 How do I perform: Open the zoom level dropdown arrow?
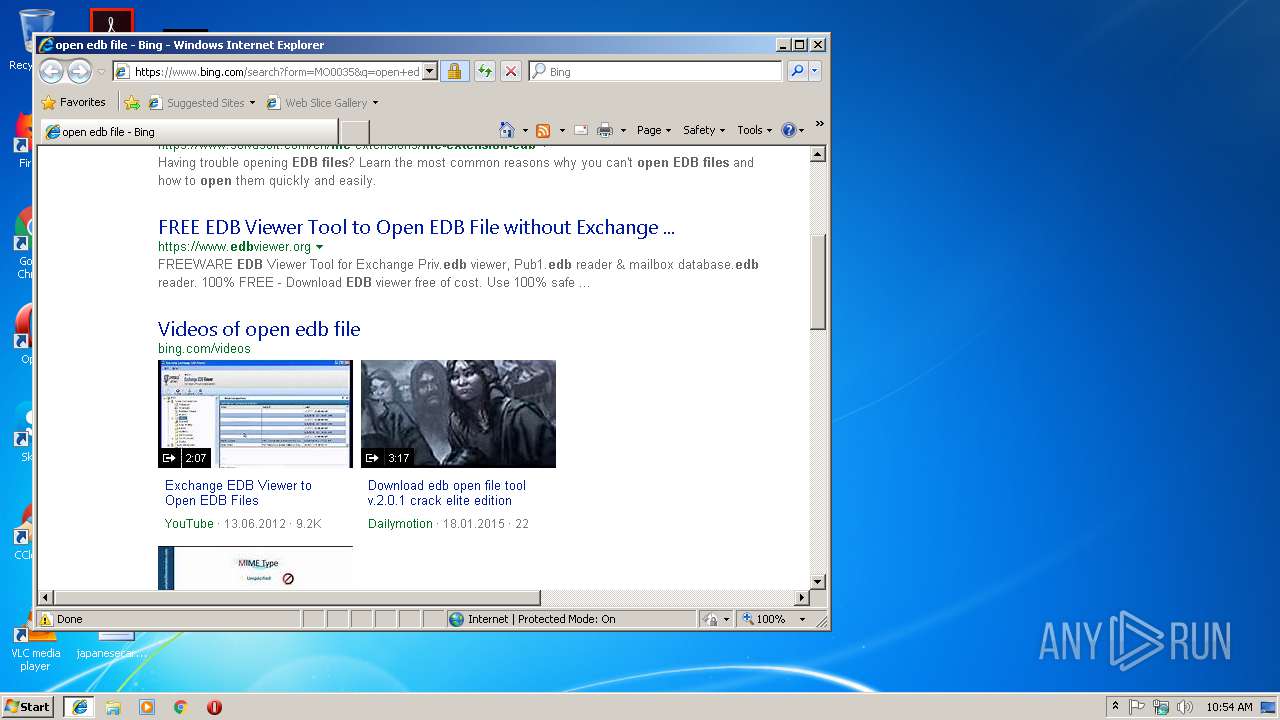(802, 619)
